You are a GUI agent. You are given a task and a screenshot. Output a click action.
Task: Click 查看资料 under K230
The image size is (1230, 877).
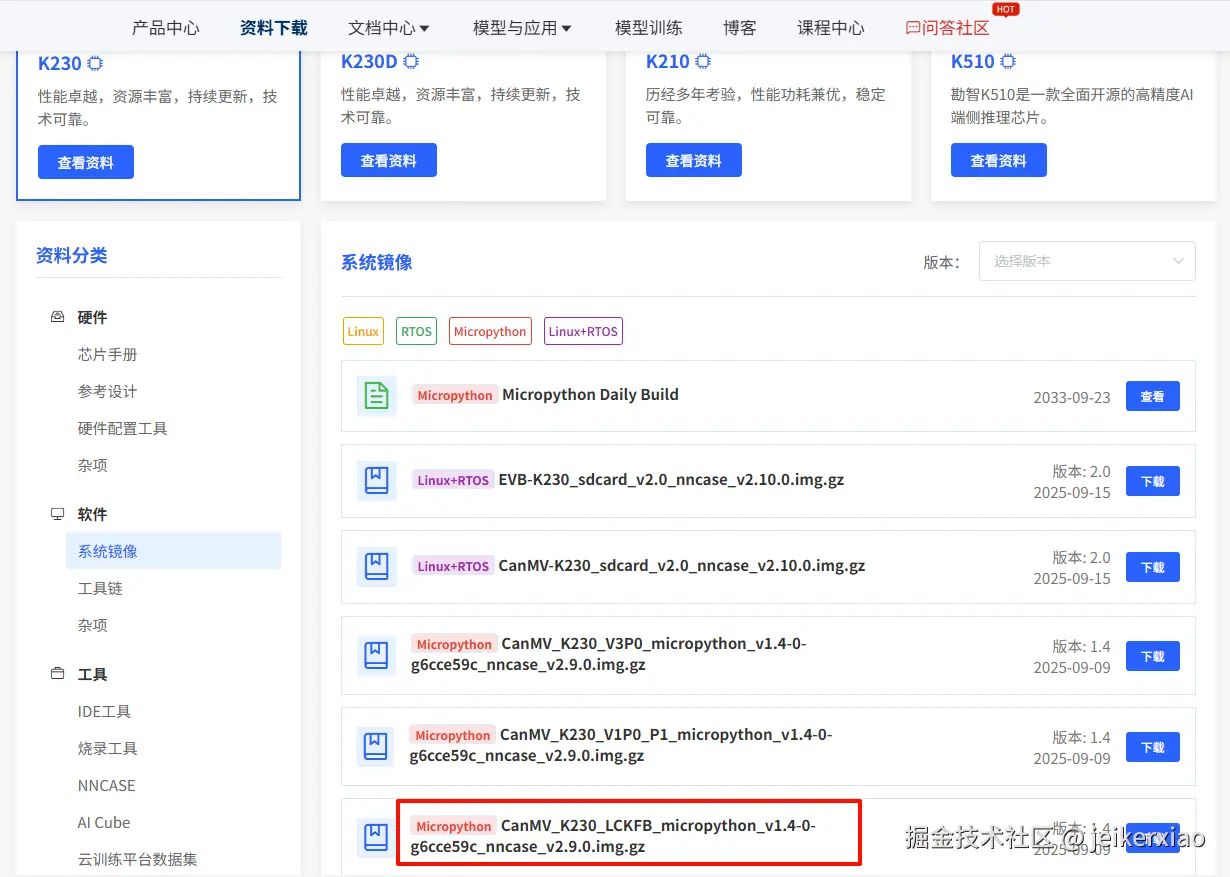point(86,162)
